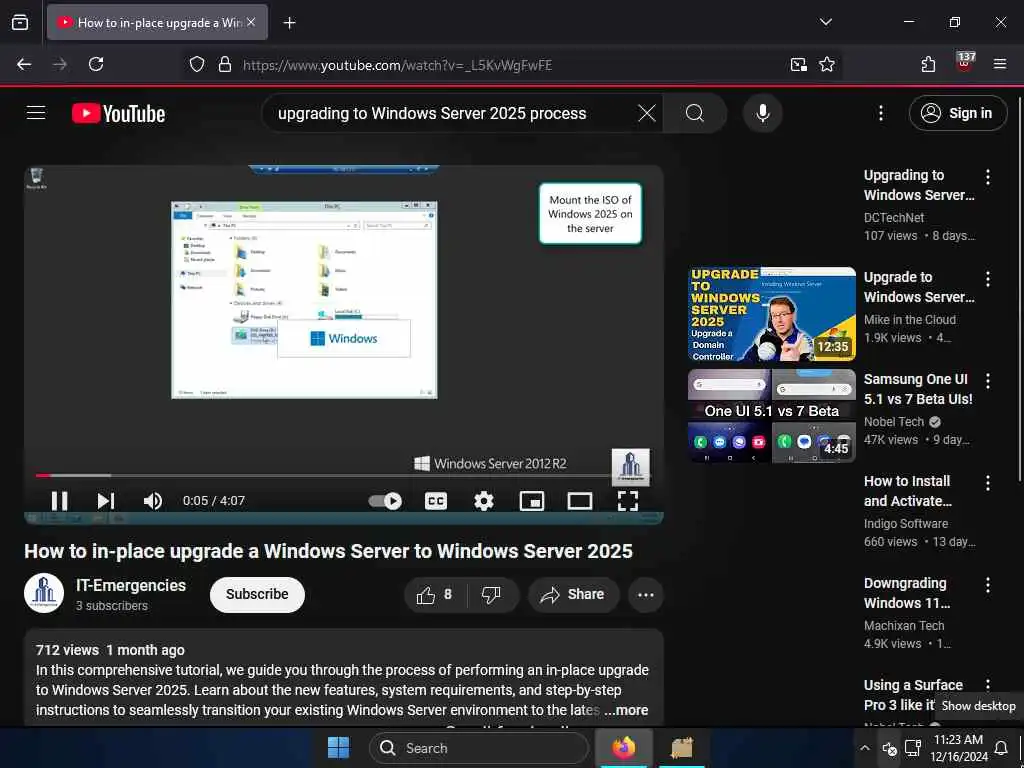Toggle the autoplay switch
The width and height of the screenshot is (1024, 768).
tap(385, 501)
